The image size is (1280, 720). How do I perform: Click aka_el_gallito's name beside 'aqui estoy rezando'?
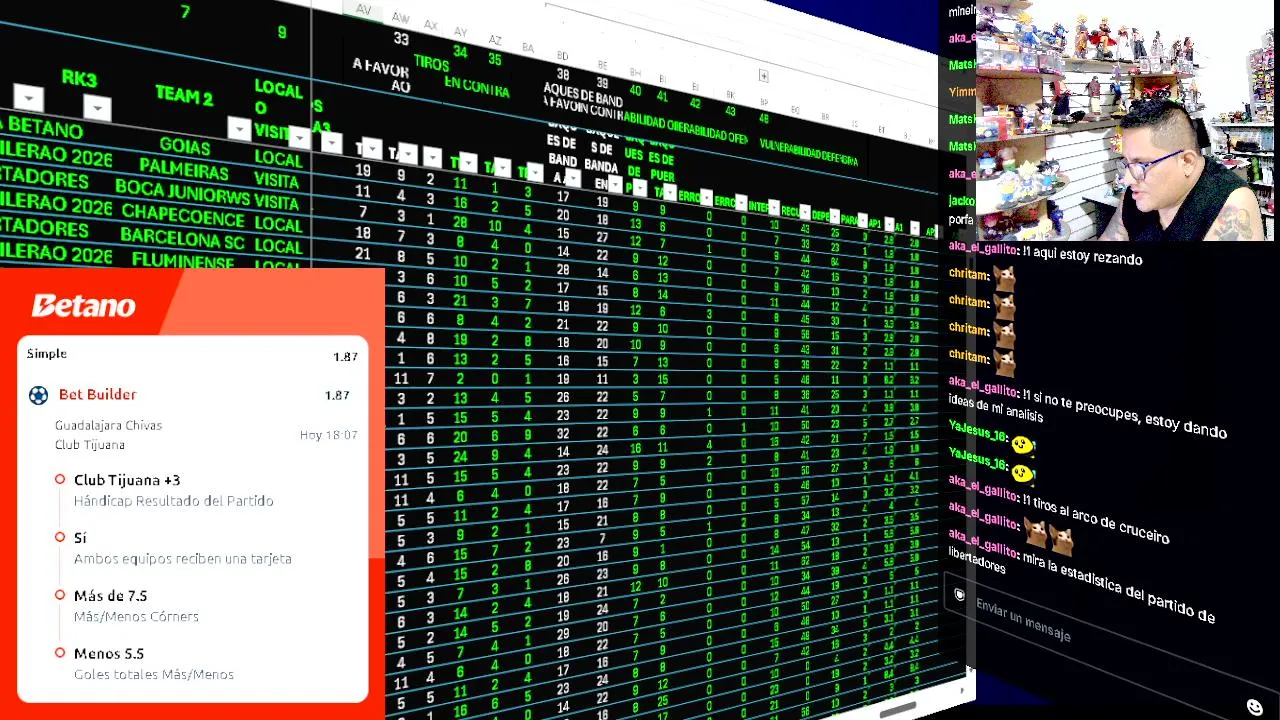coord(982,248)
